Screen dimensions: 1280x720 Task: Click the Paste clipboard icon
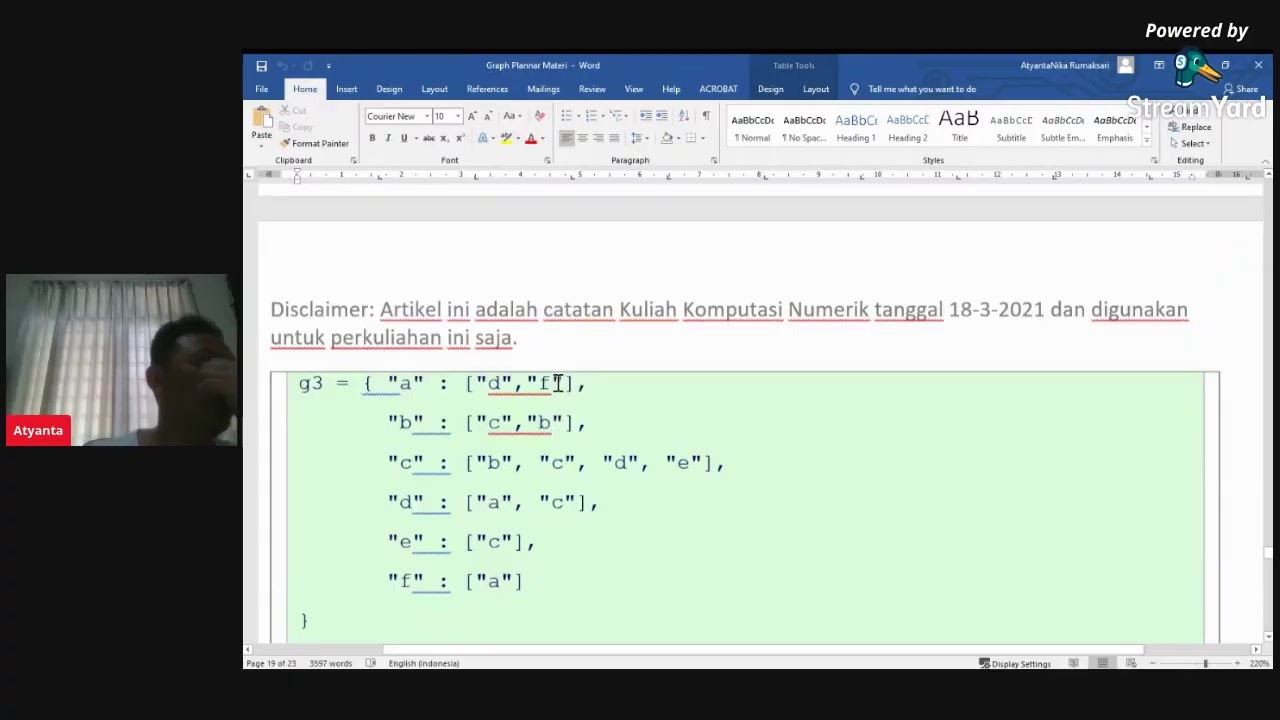(x=262, y=119)
